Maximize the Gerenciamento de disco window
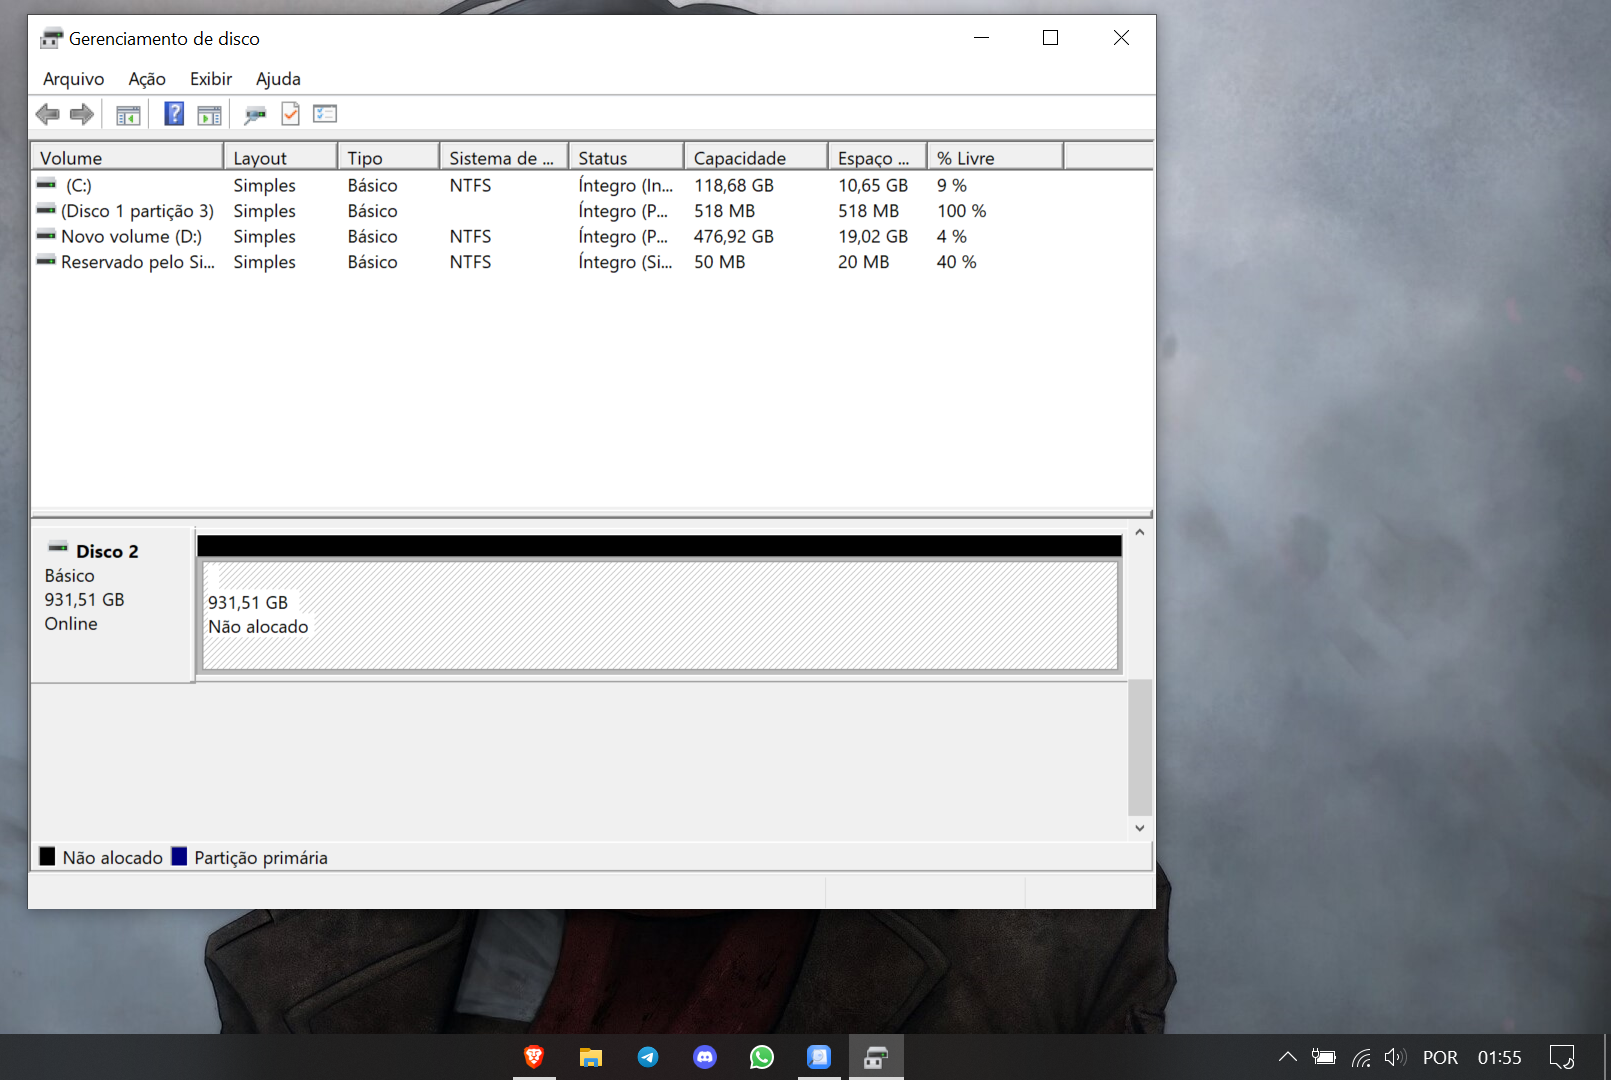1611x1080 pixels. coord(1050,38)
